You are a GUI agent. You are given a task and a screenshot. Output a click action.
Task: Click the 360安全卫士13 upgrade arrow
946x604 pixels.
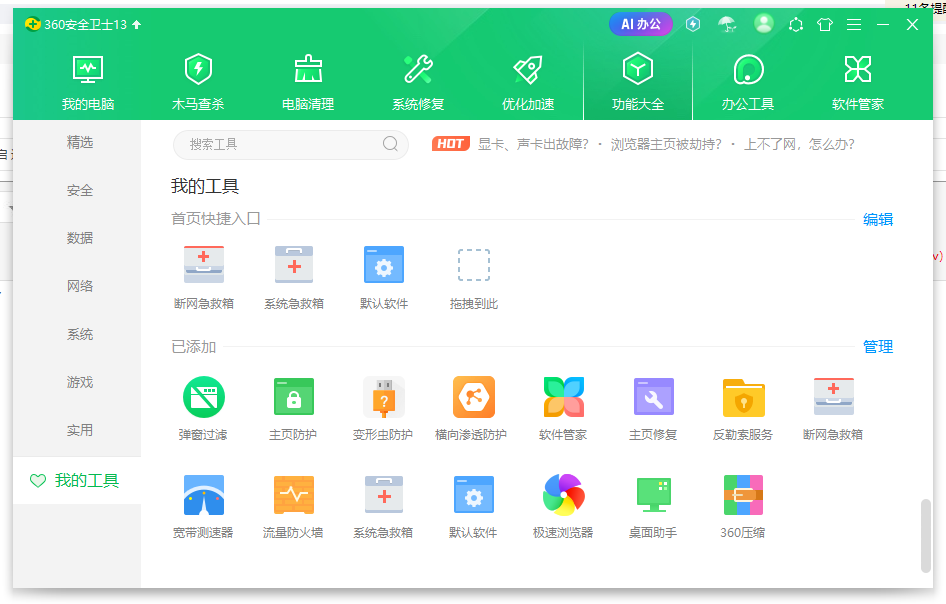click(137, 24)
